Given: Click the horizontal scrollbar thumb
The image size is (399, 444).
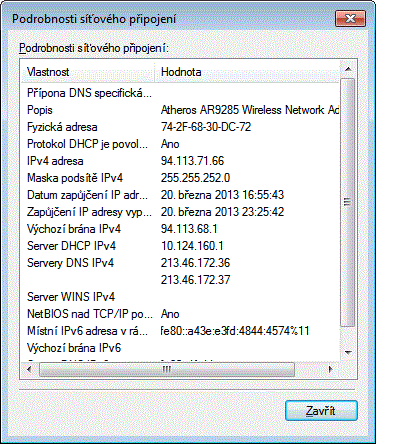Looking at the screenshot, I should tap(167, 369).
